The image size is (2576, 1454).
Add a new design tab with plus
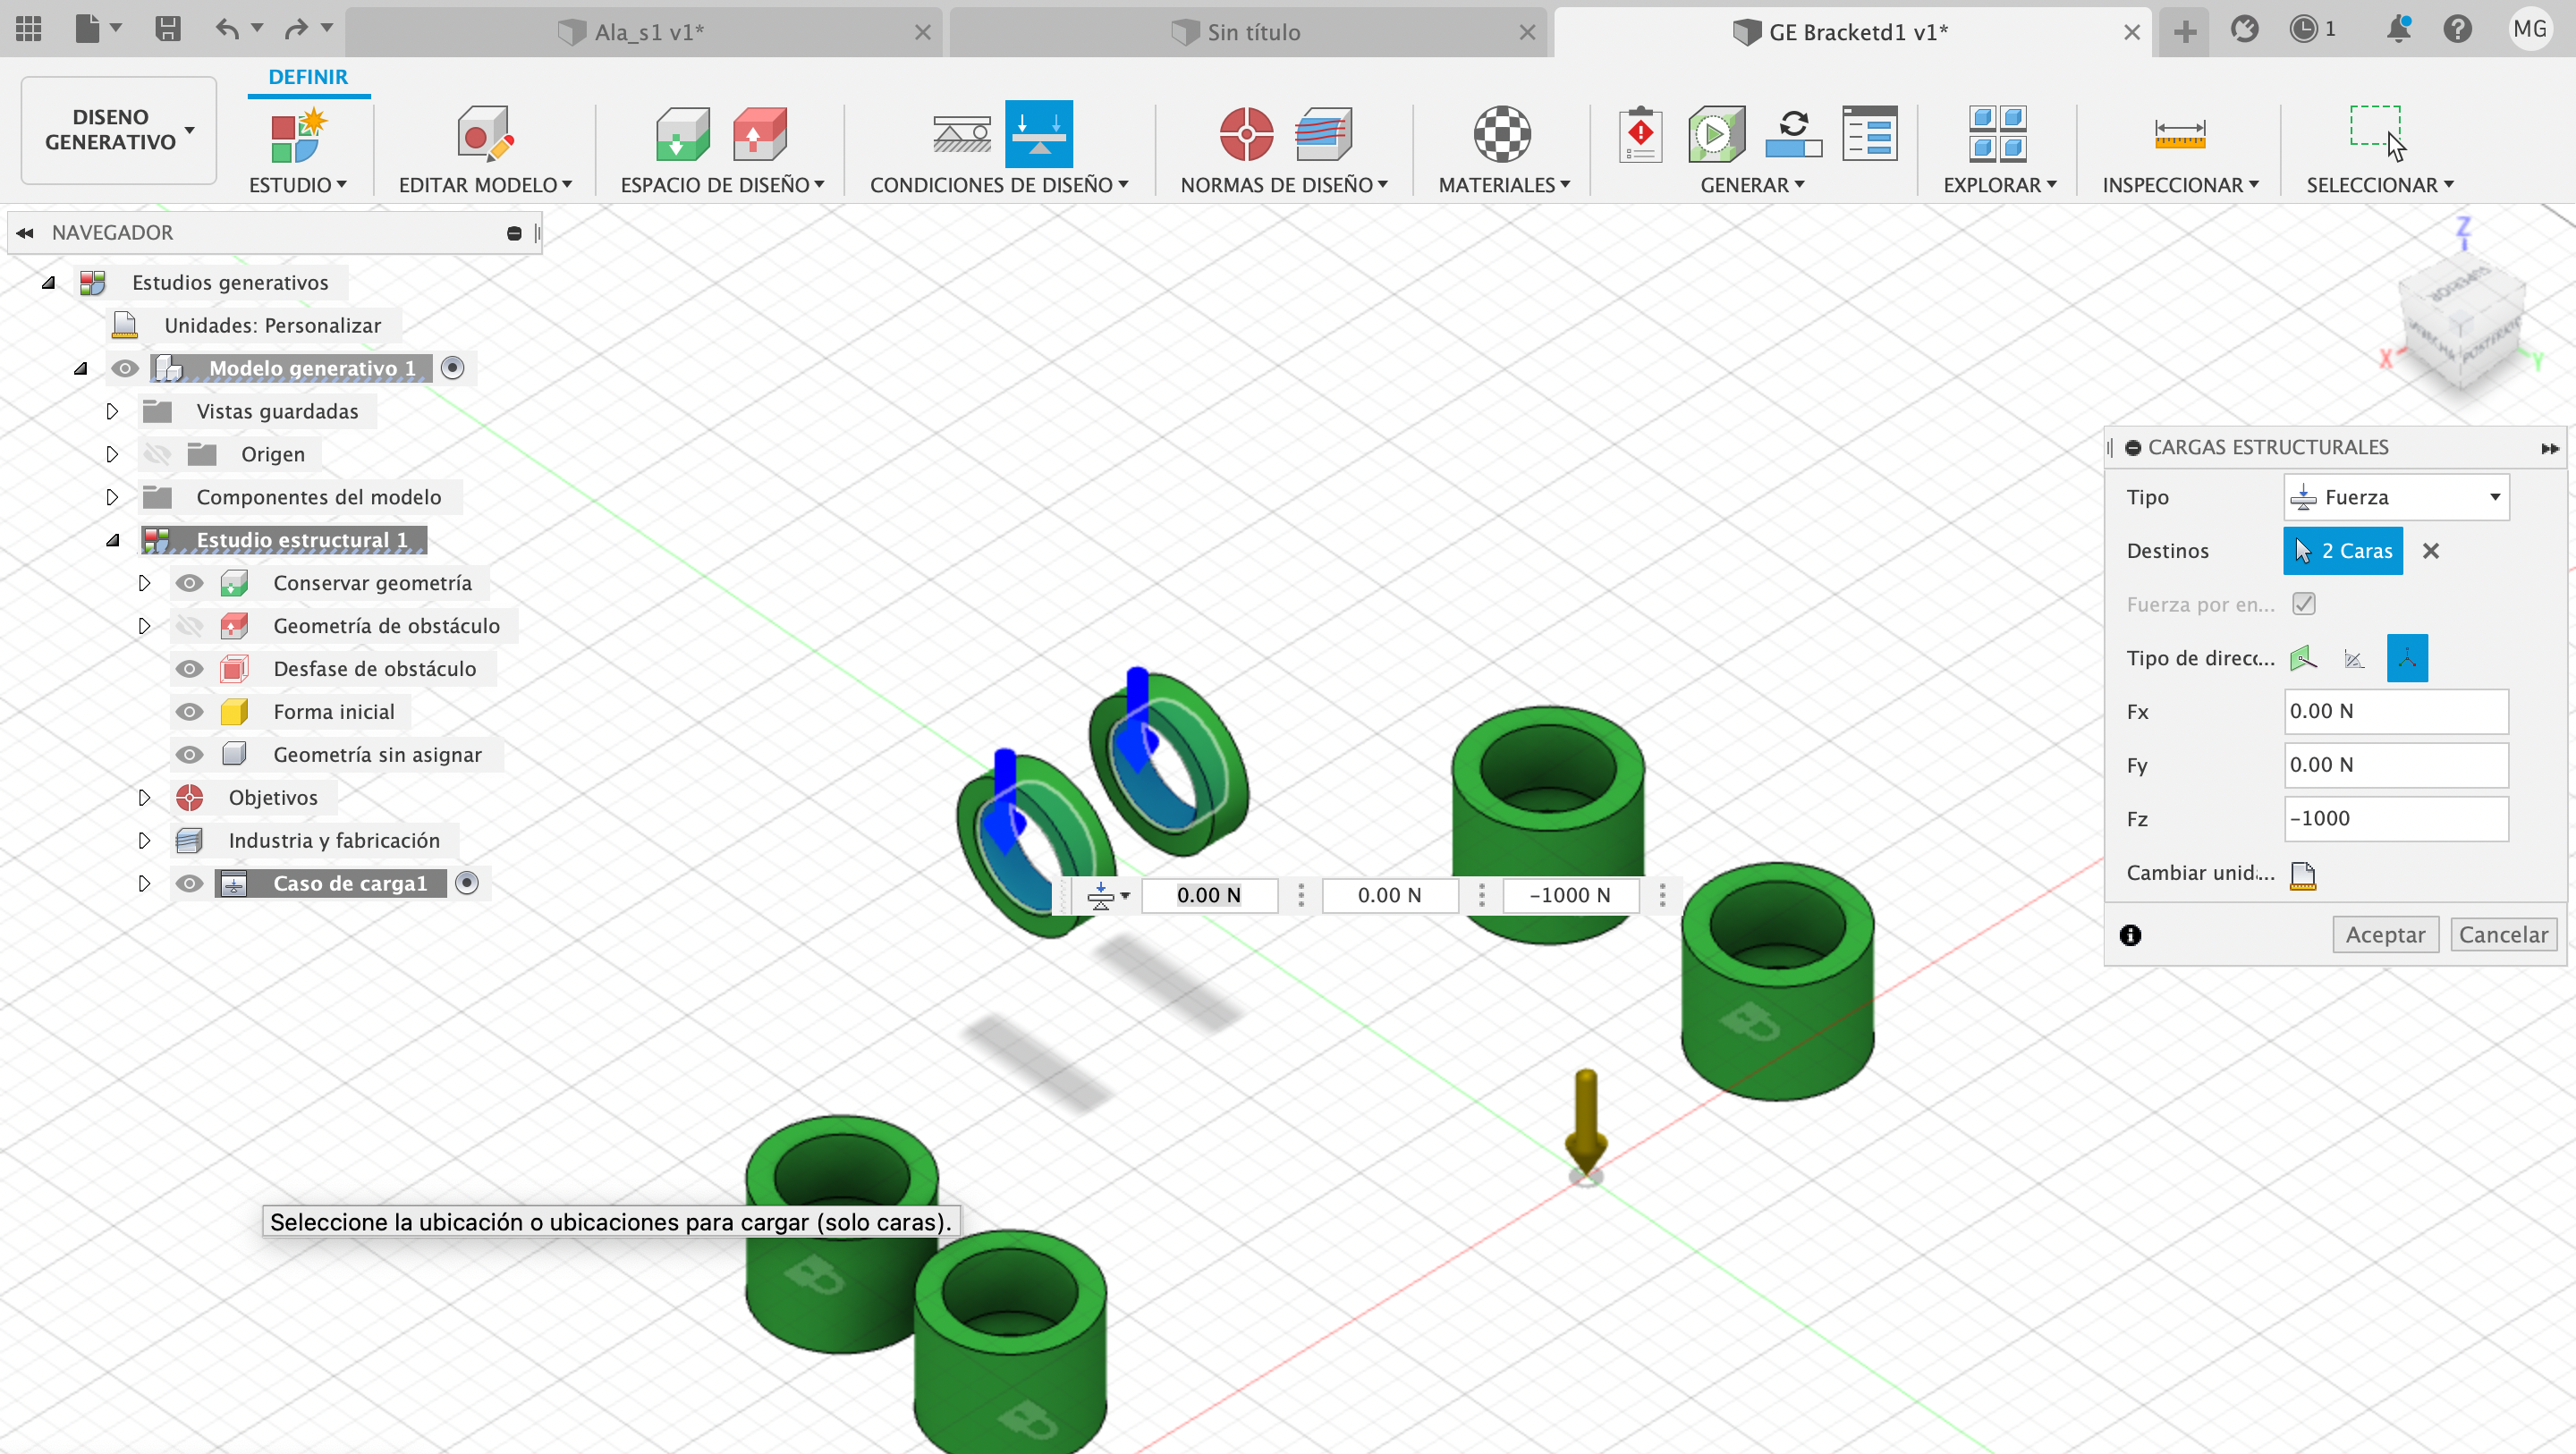(x=2184, y=32)
